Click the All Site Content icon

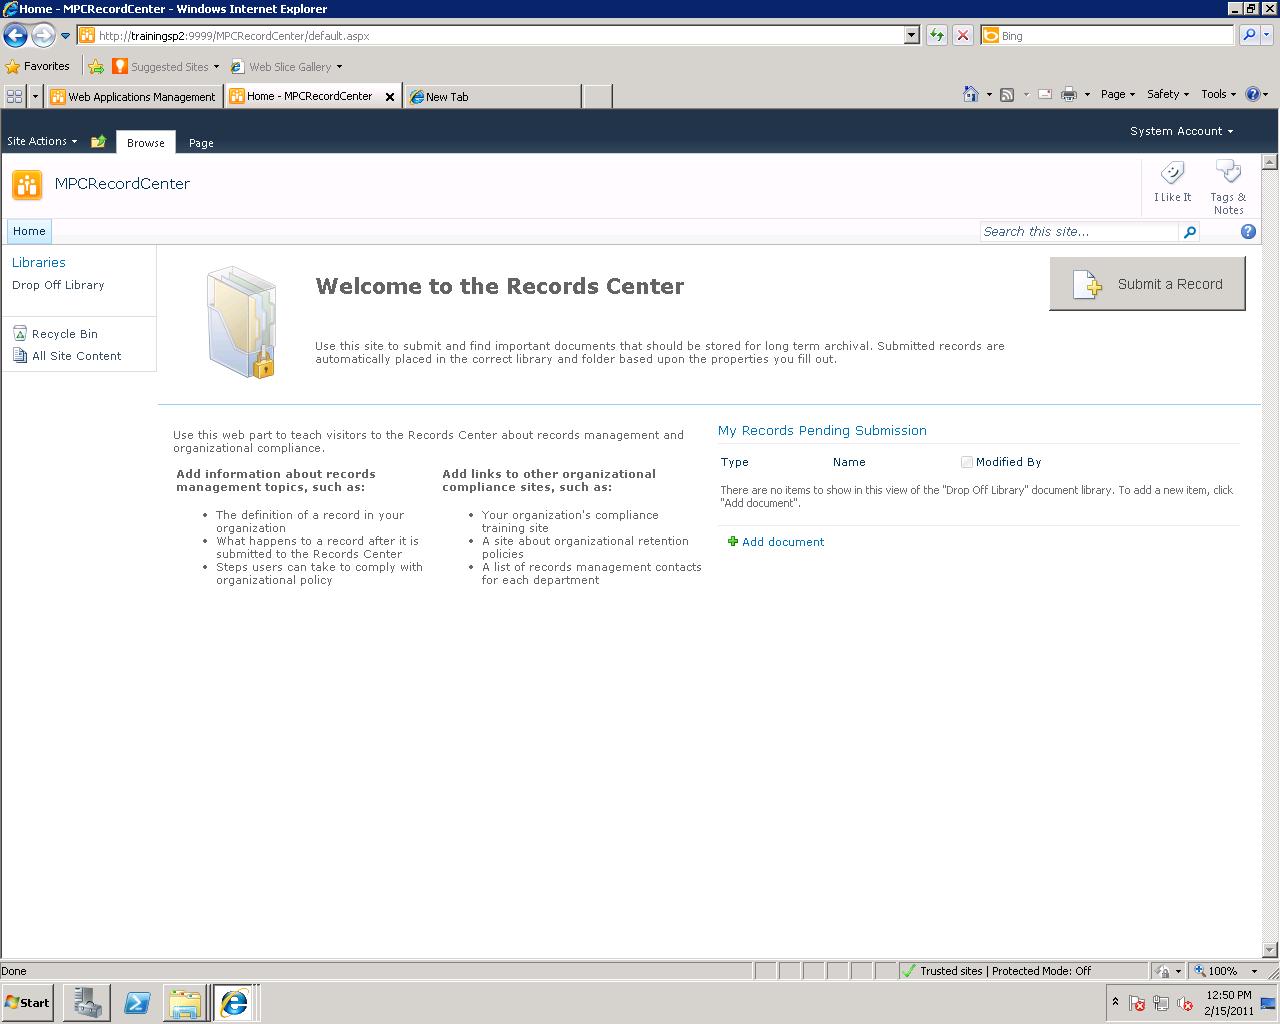[x=20, y=356]
